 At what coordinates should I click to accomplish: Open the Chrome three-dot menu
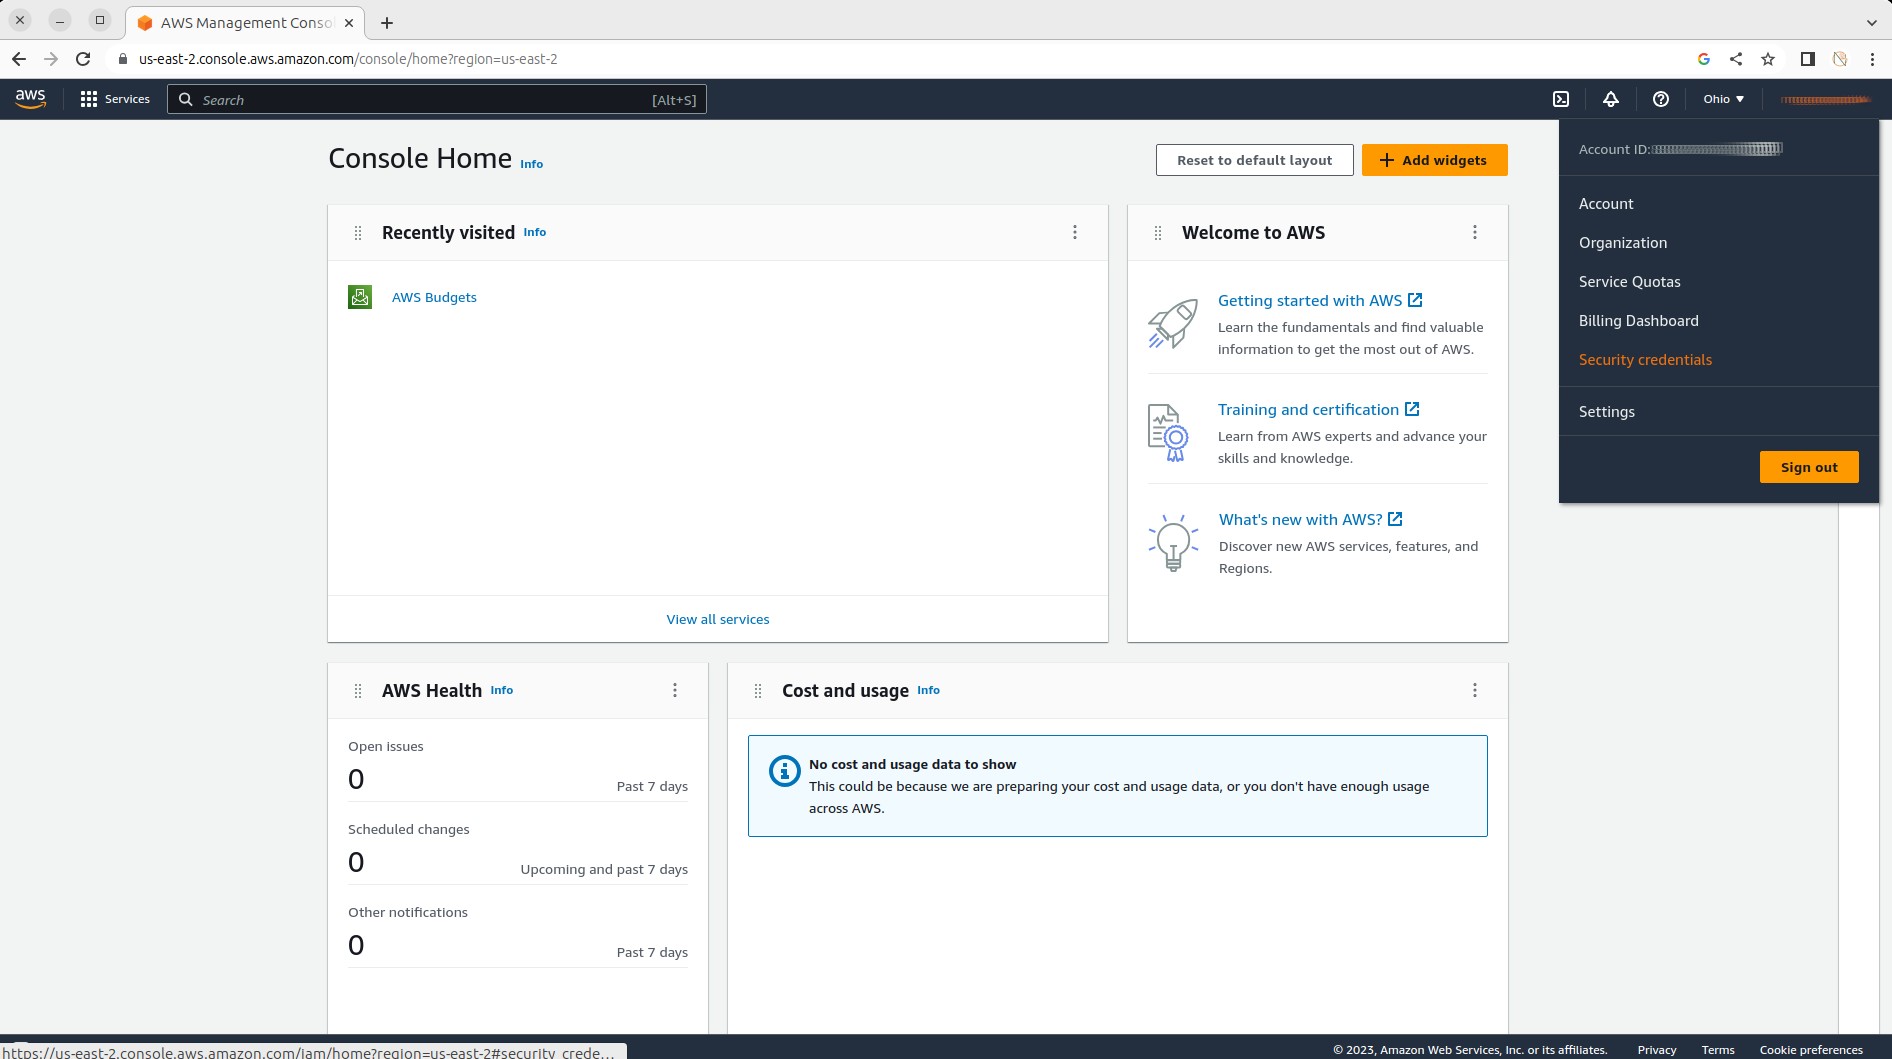coord(1872,59)
